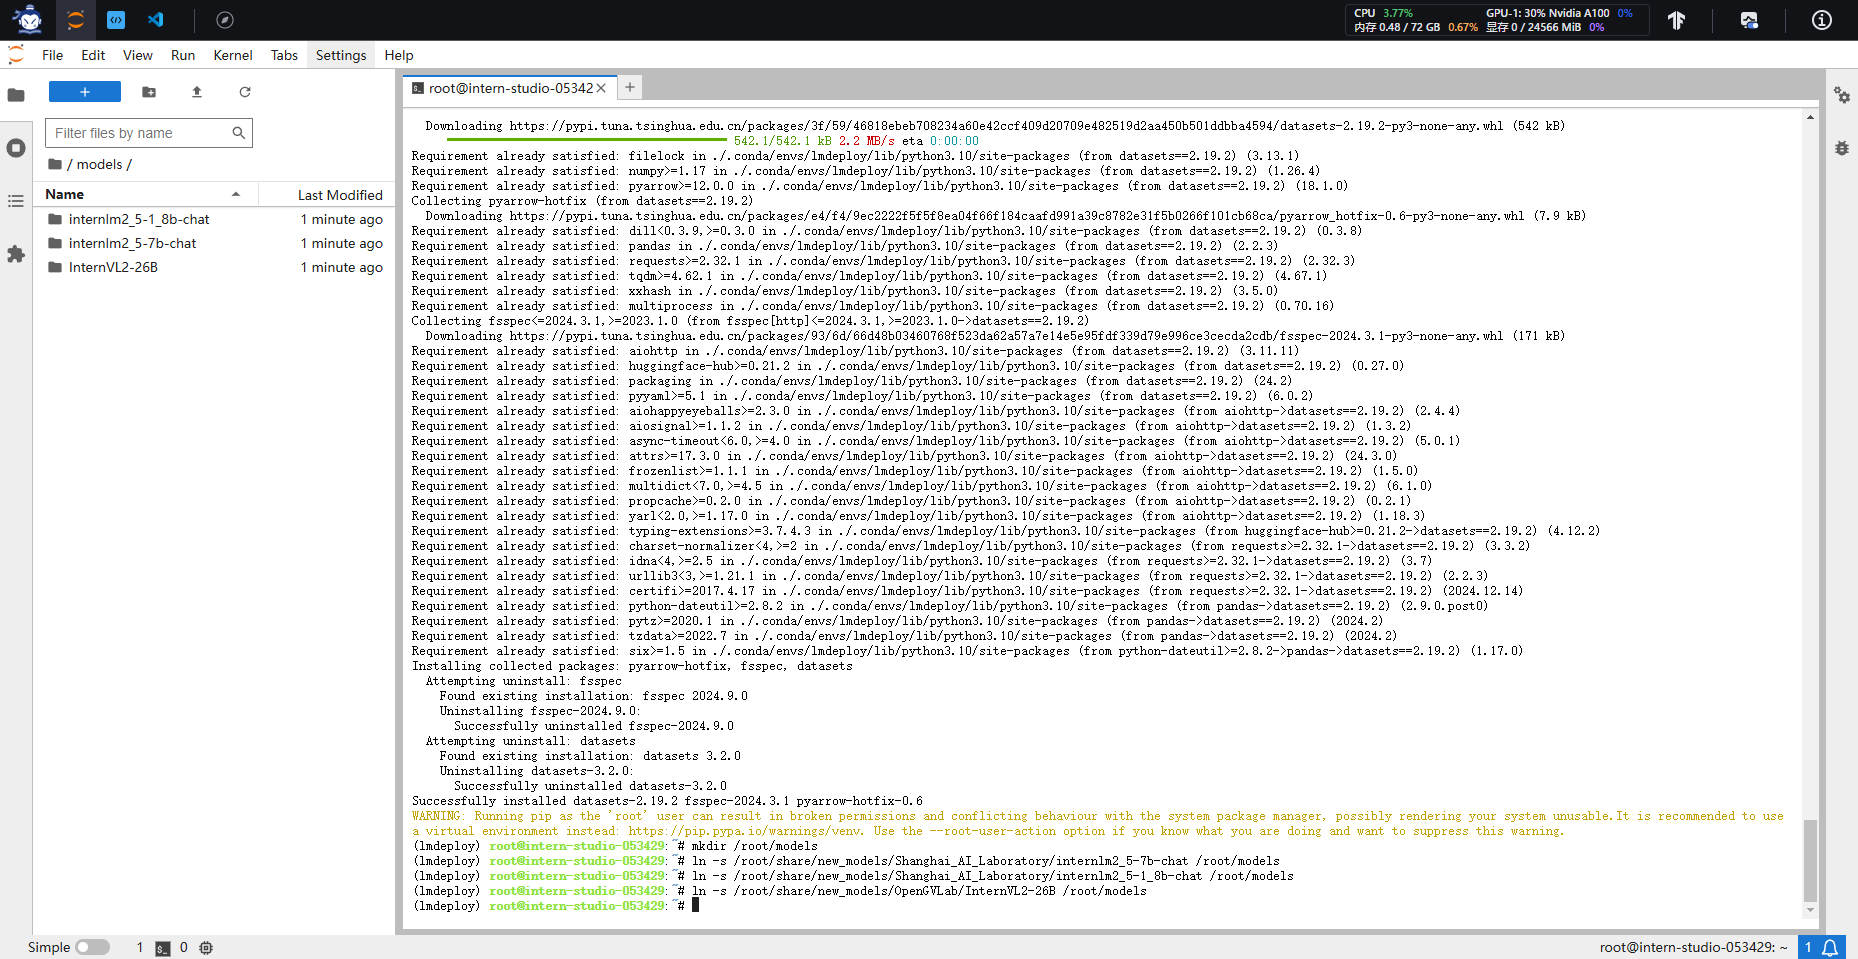Click the terminal count icon in status bar
This screenshot has height=959, width=1858.
(x=163, y=948)
